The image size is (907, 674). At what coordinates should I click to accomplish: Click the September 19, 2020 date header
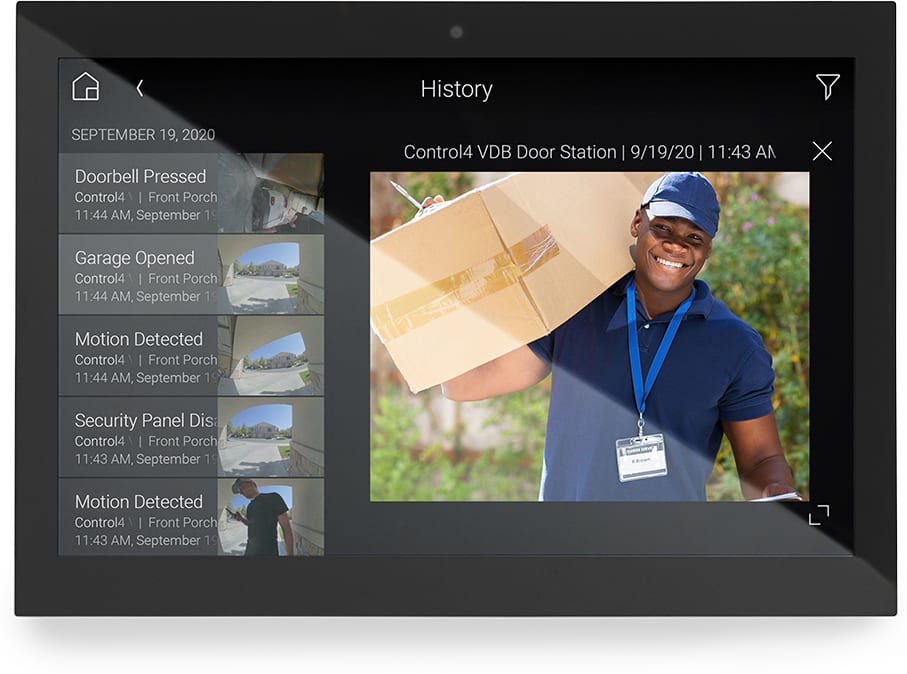tap(143, 135)
